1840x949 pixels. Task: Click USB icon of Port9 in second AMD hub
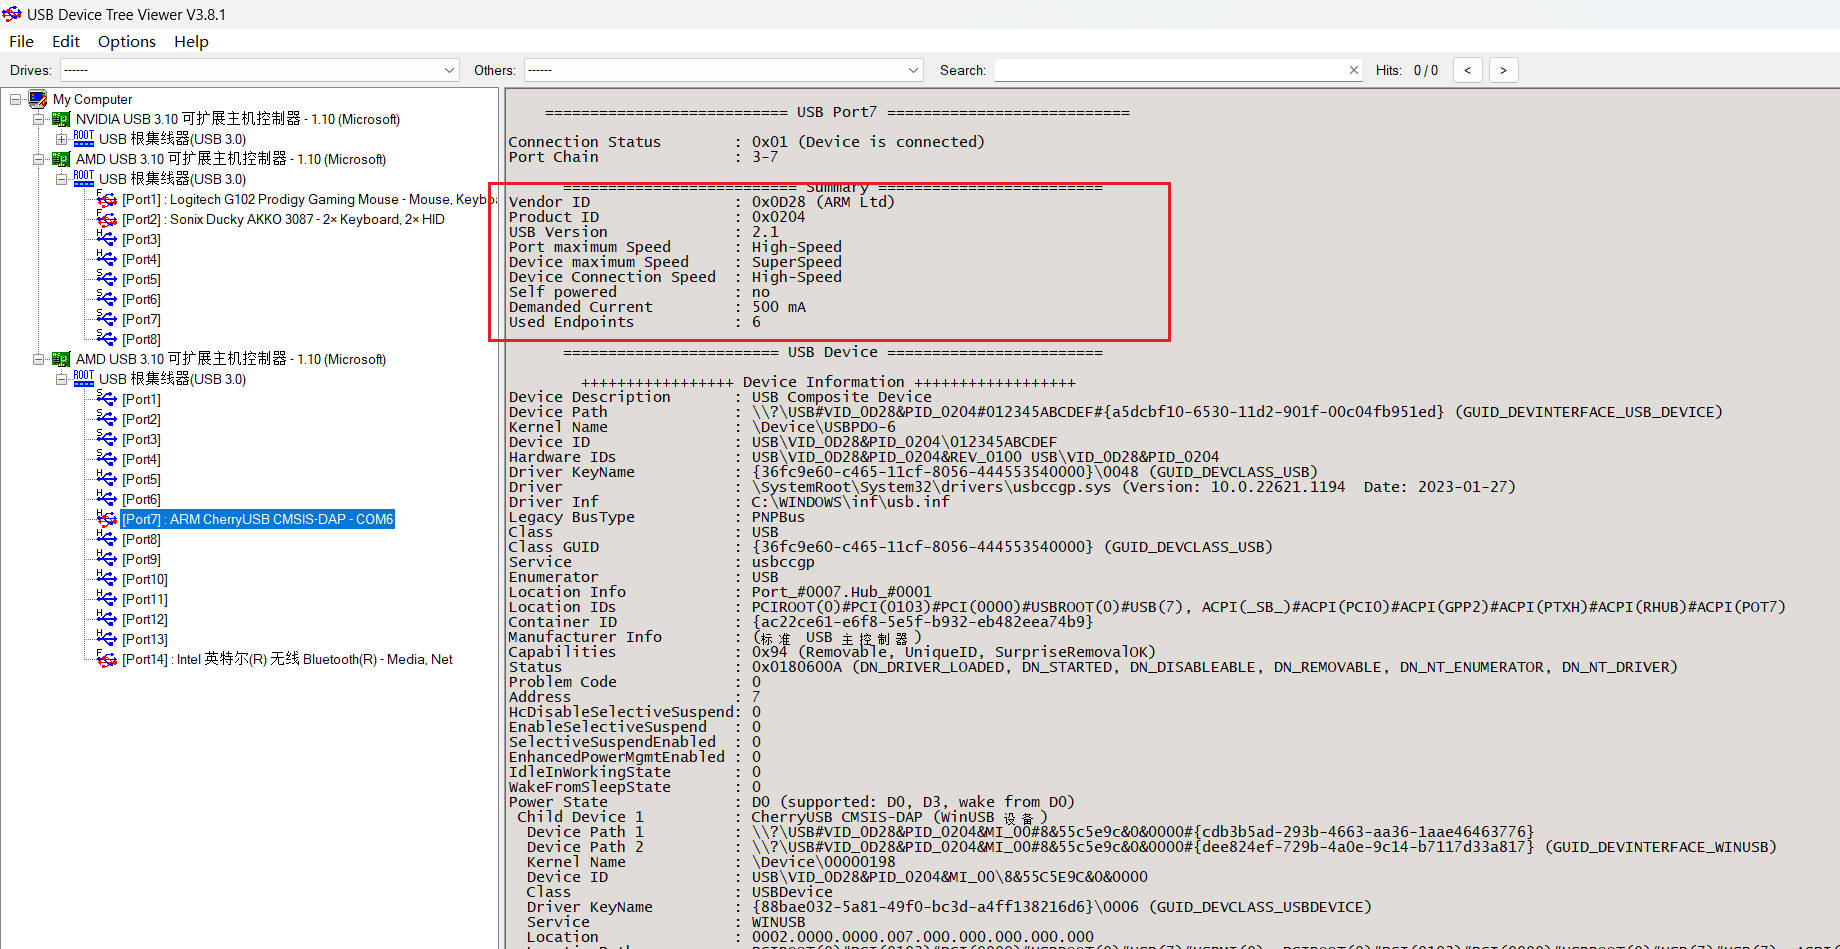pos(107,559)
